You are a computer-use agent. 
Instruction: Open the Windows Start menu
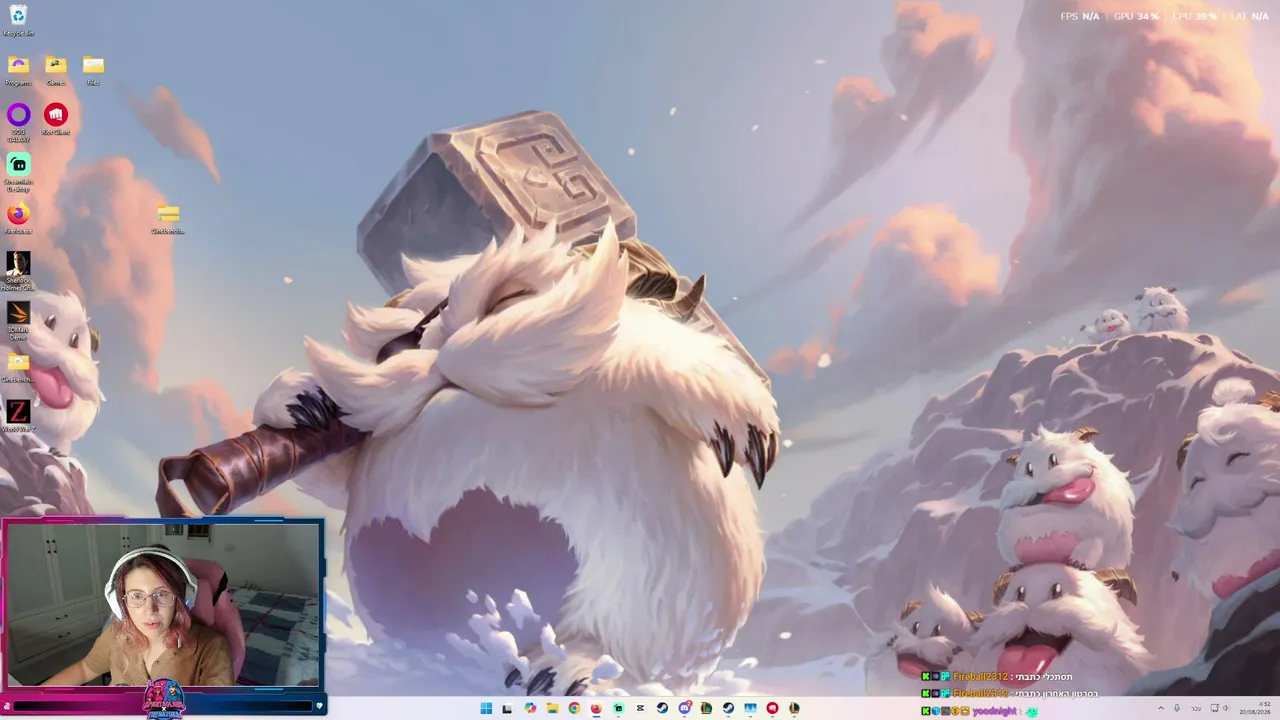486,708
